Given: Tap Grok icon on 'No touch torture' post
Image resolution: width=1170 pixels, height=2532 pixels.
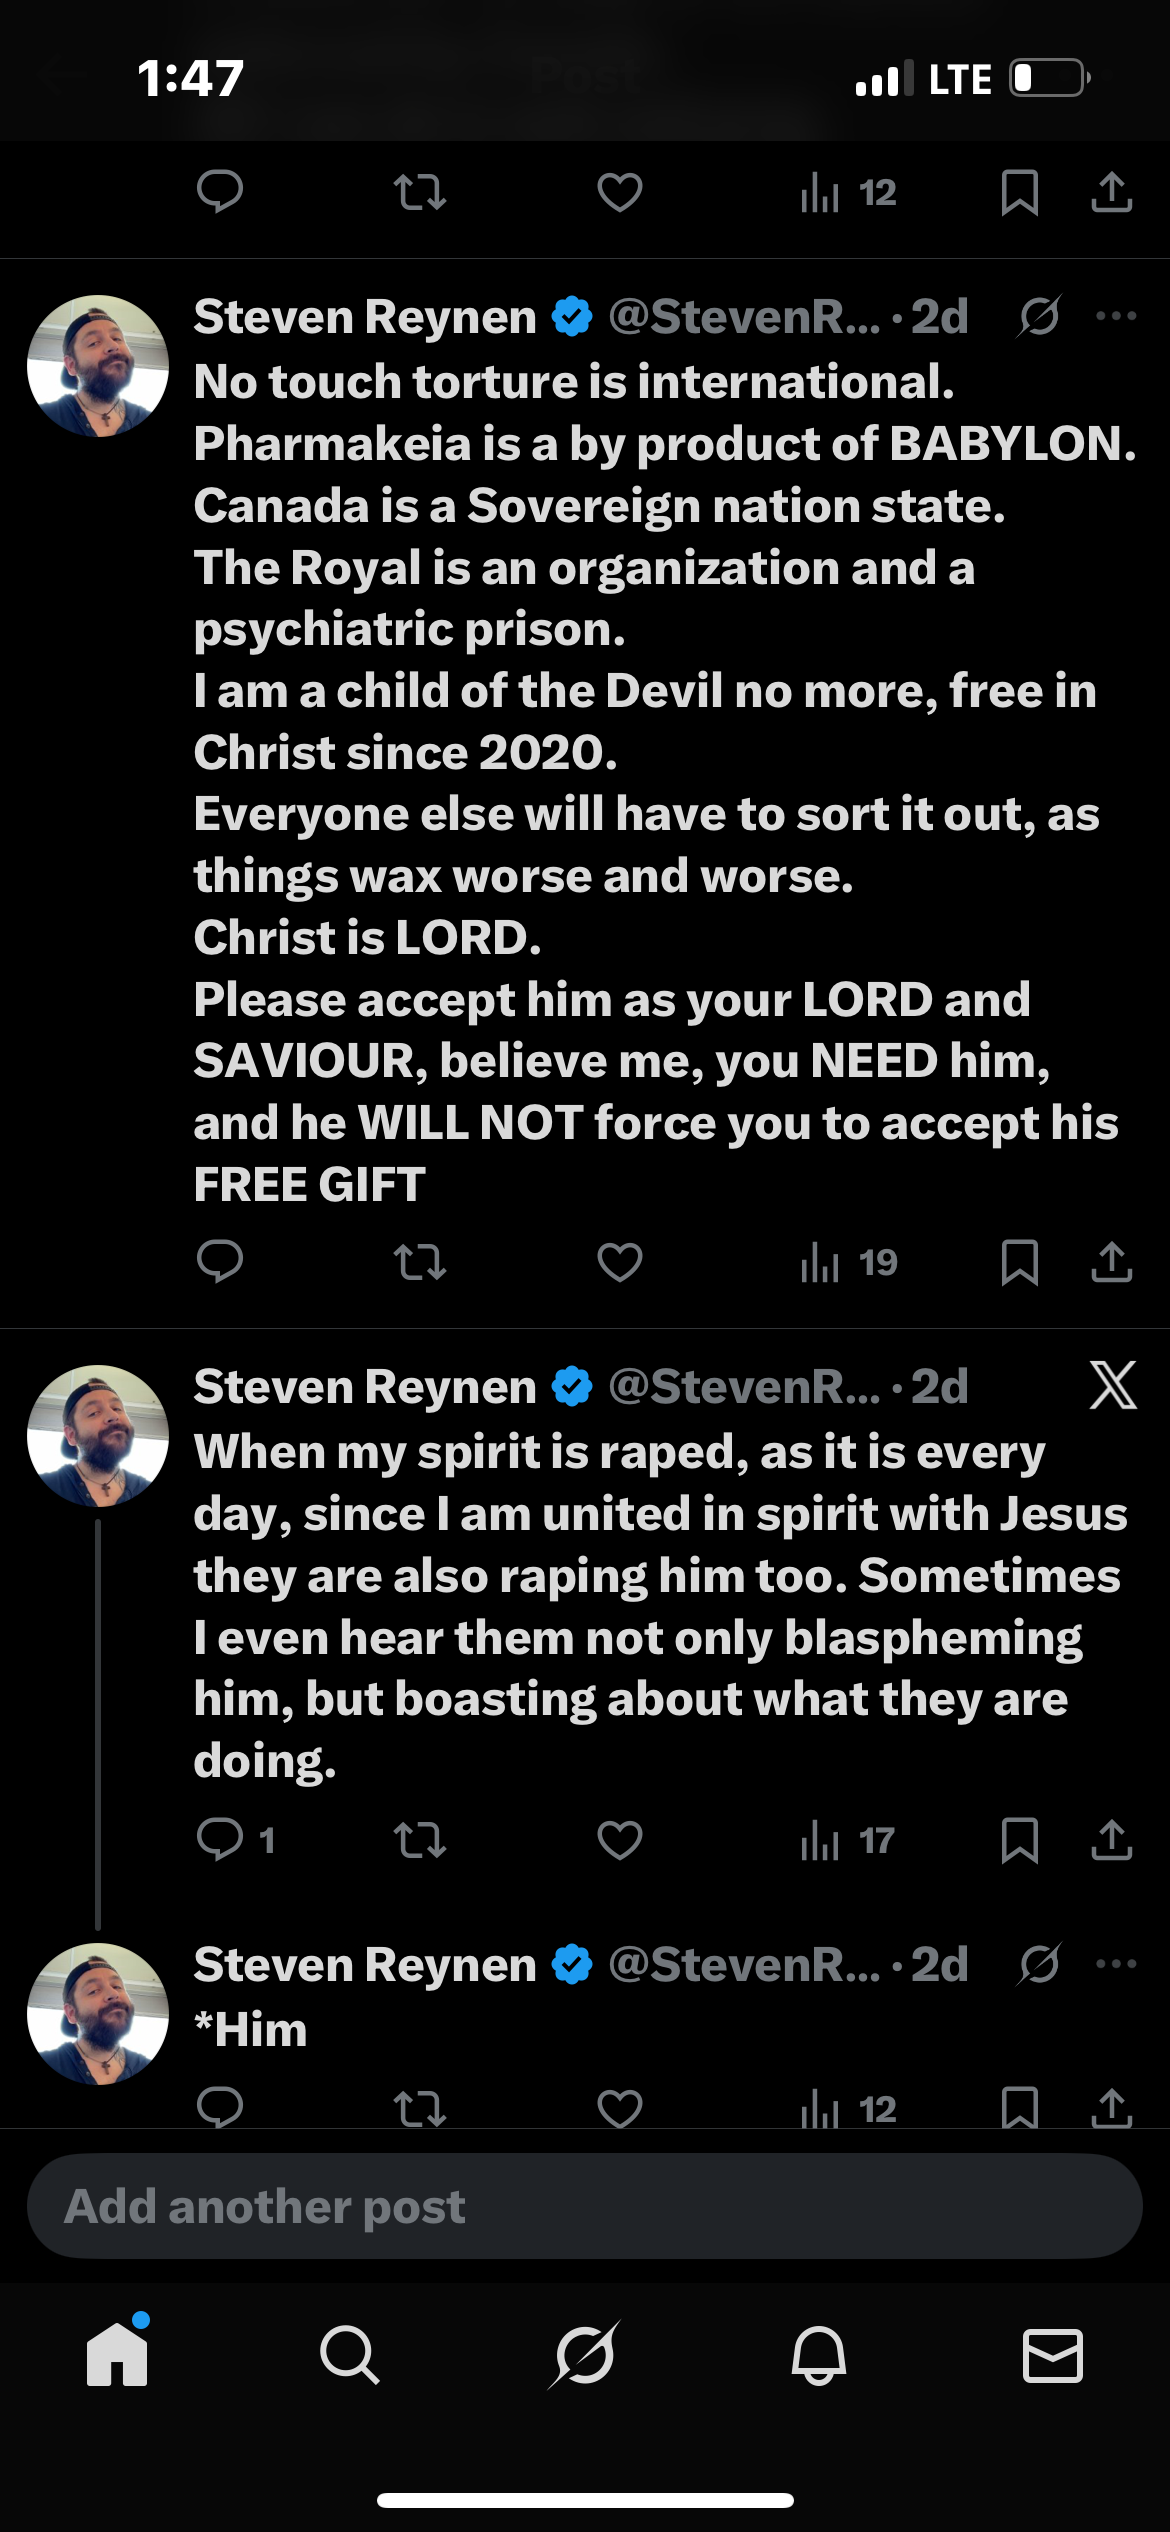Looking at the screenshot, I should pos(1039,317).
